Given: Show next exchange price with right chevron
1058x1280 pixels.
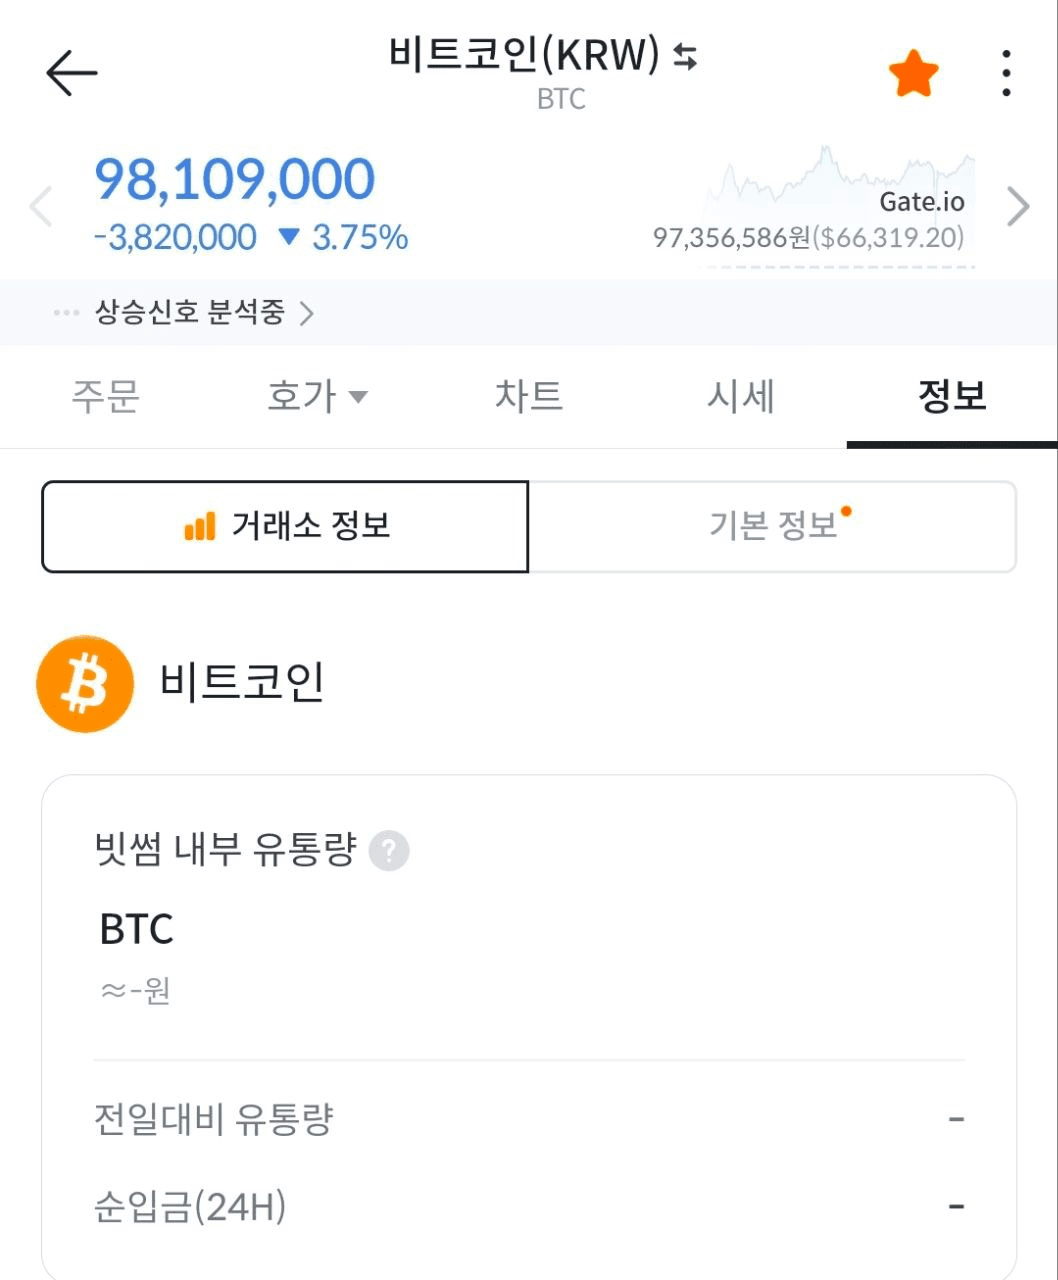Looking at the screenshot, I should click(1018, 207).
